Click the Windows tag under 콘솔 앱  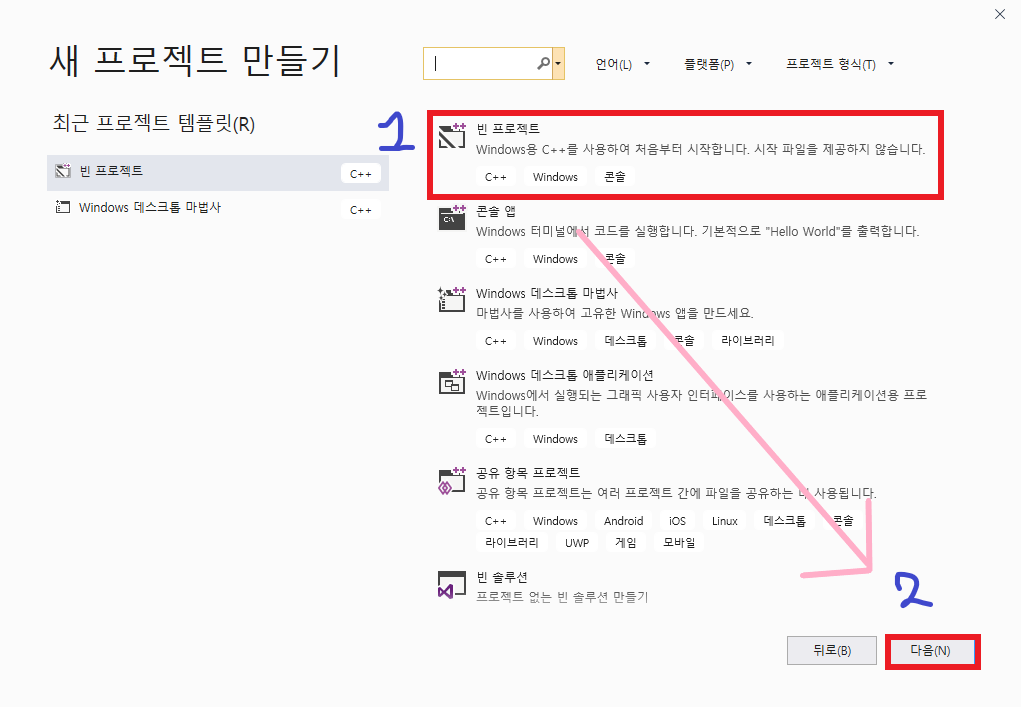coord(555,259)
